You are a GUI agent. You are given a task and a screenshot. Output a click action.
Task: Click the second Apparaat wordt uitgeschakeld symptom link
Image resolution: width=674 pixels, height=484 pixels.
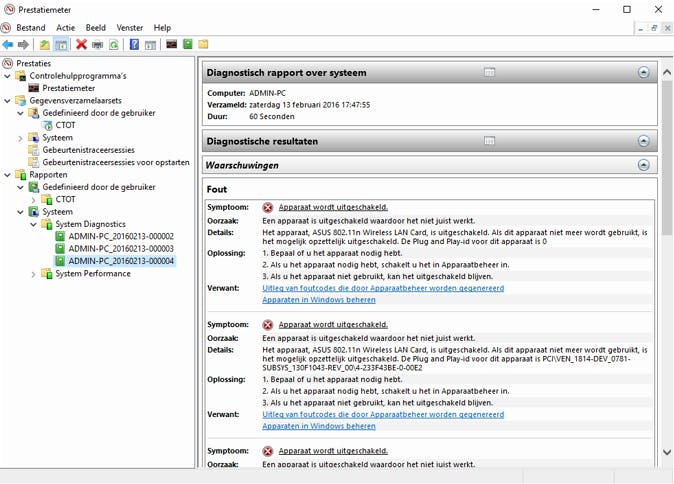[x=333, y=325]
